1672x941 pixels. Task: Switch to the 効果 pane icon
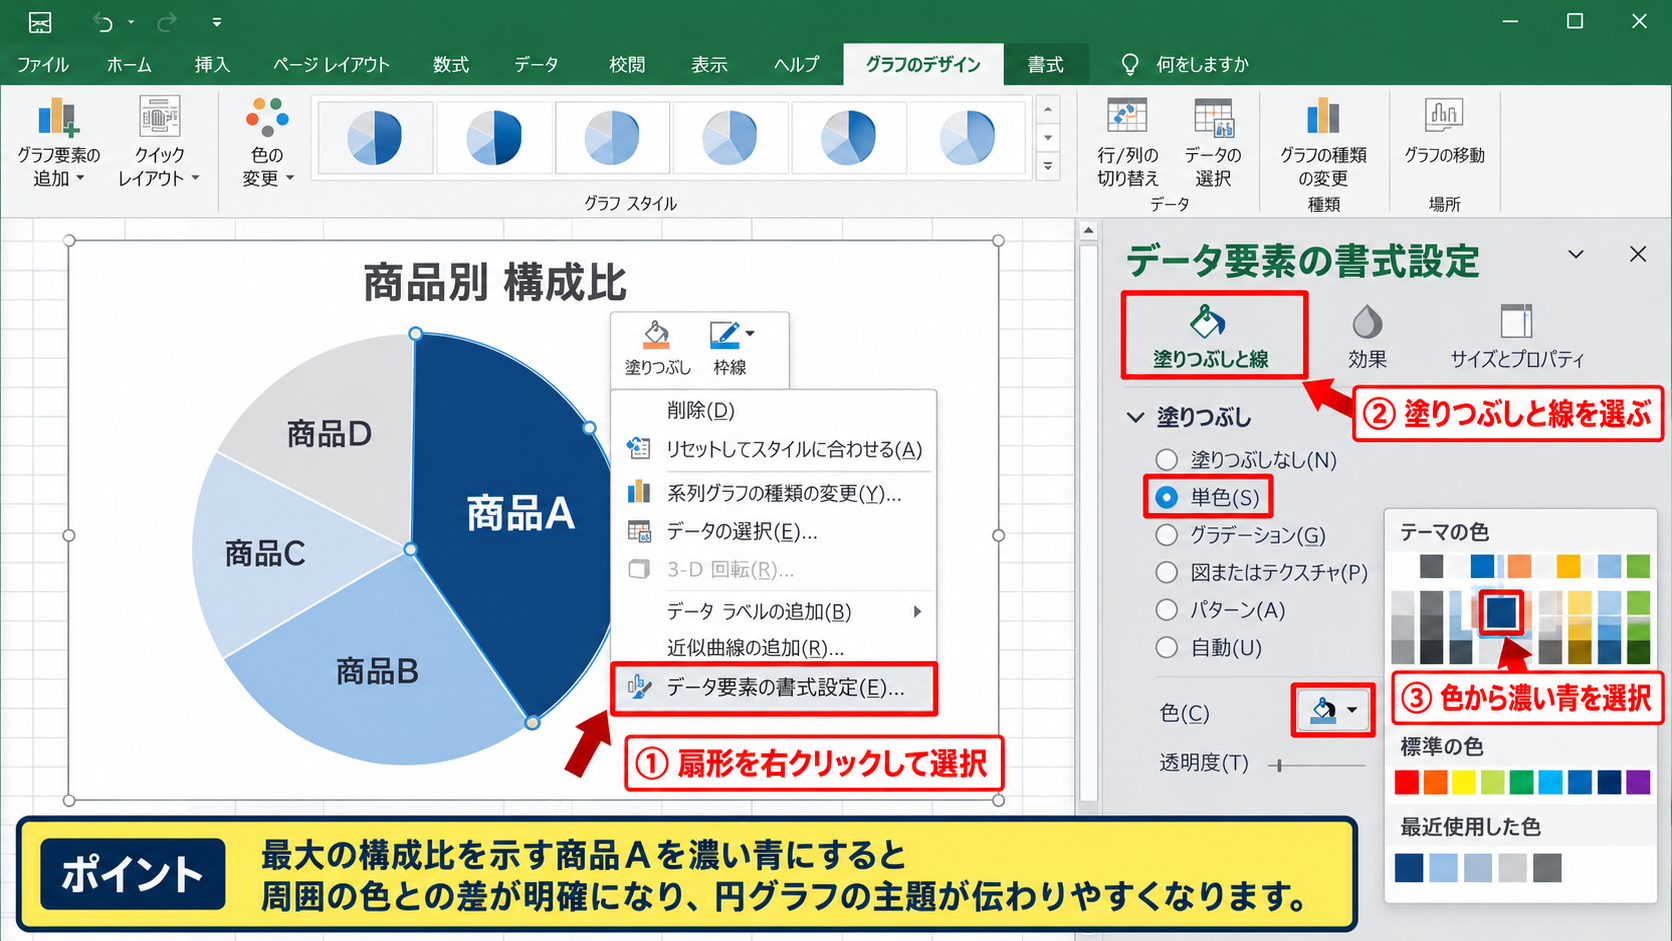click(1366, 322)
